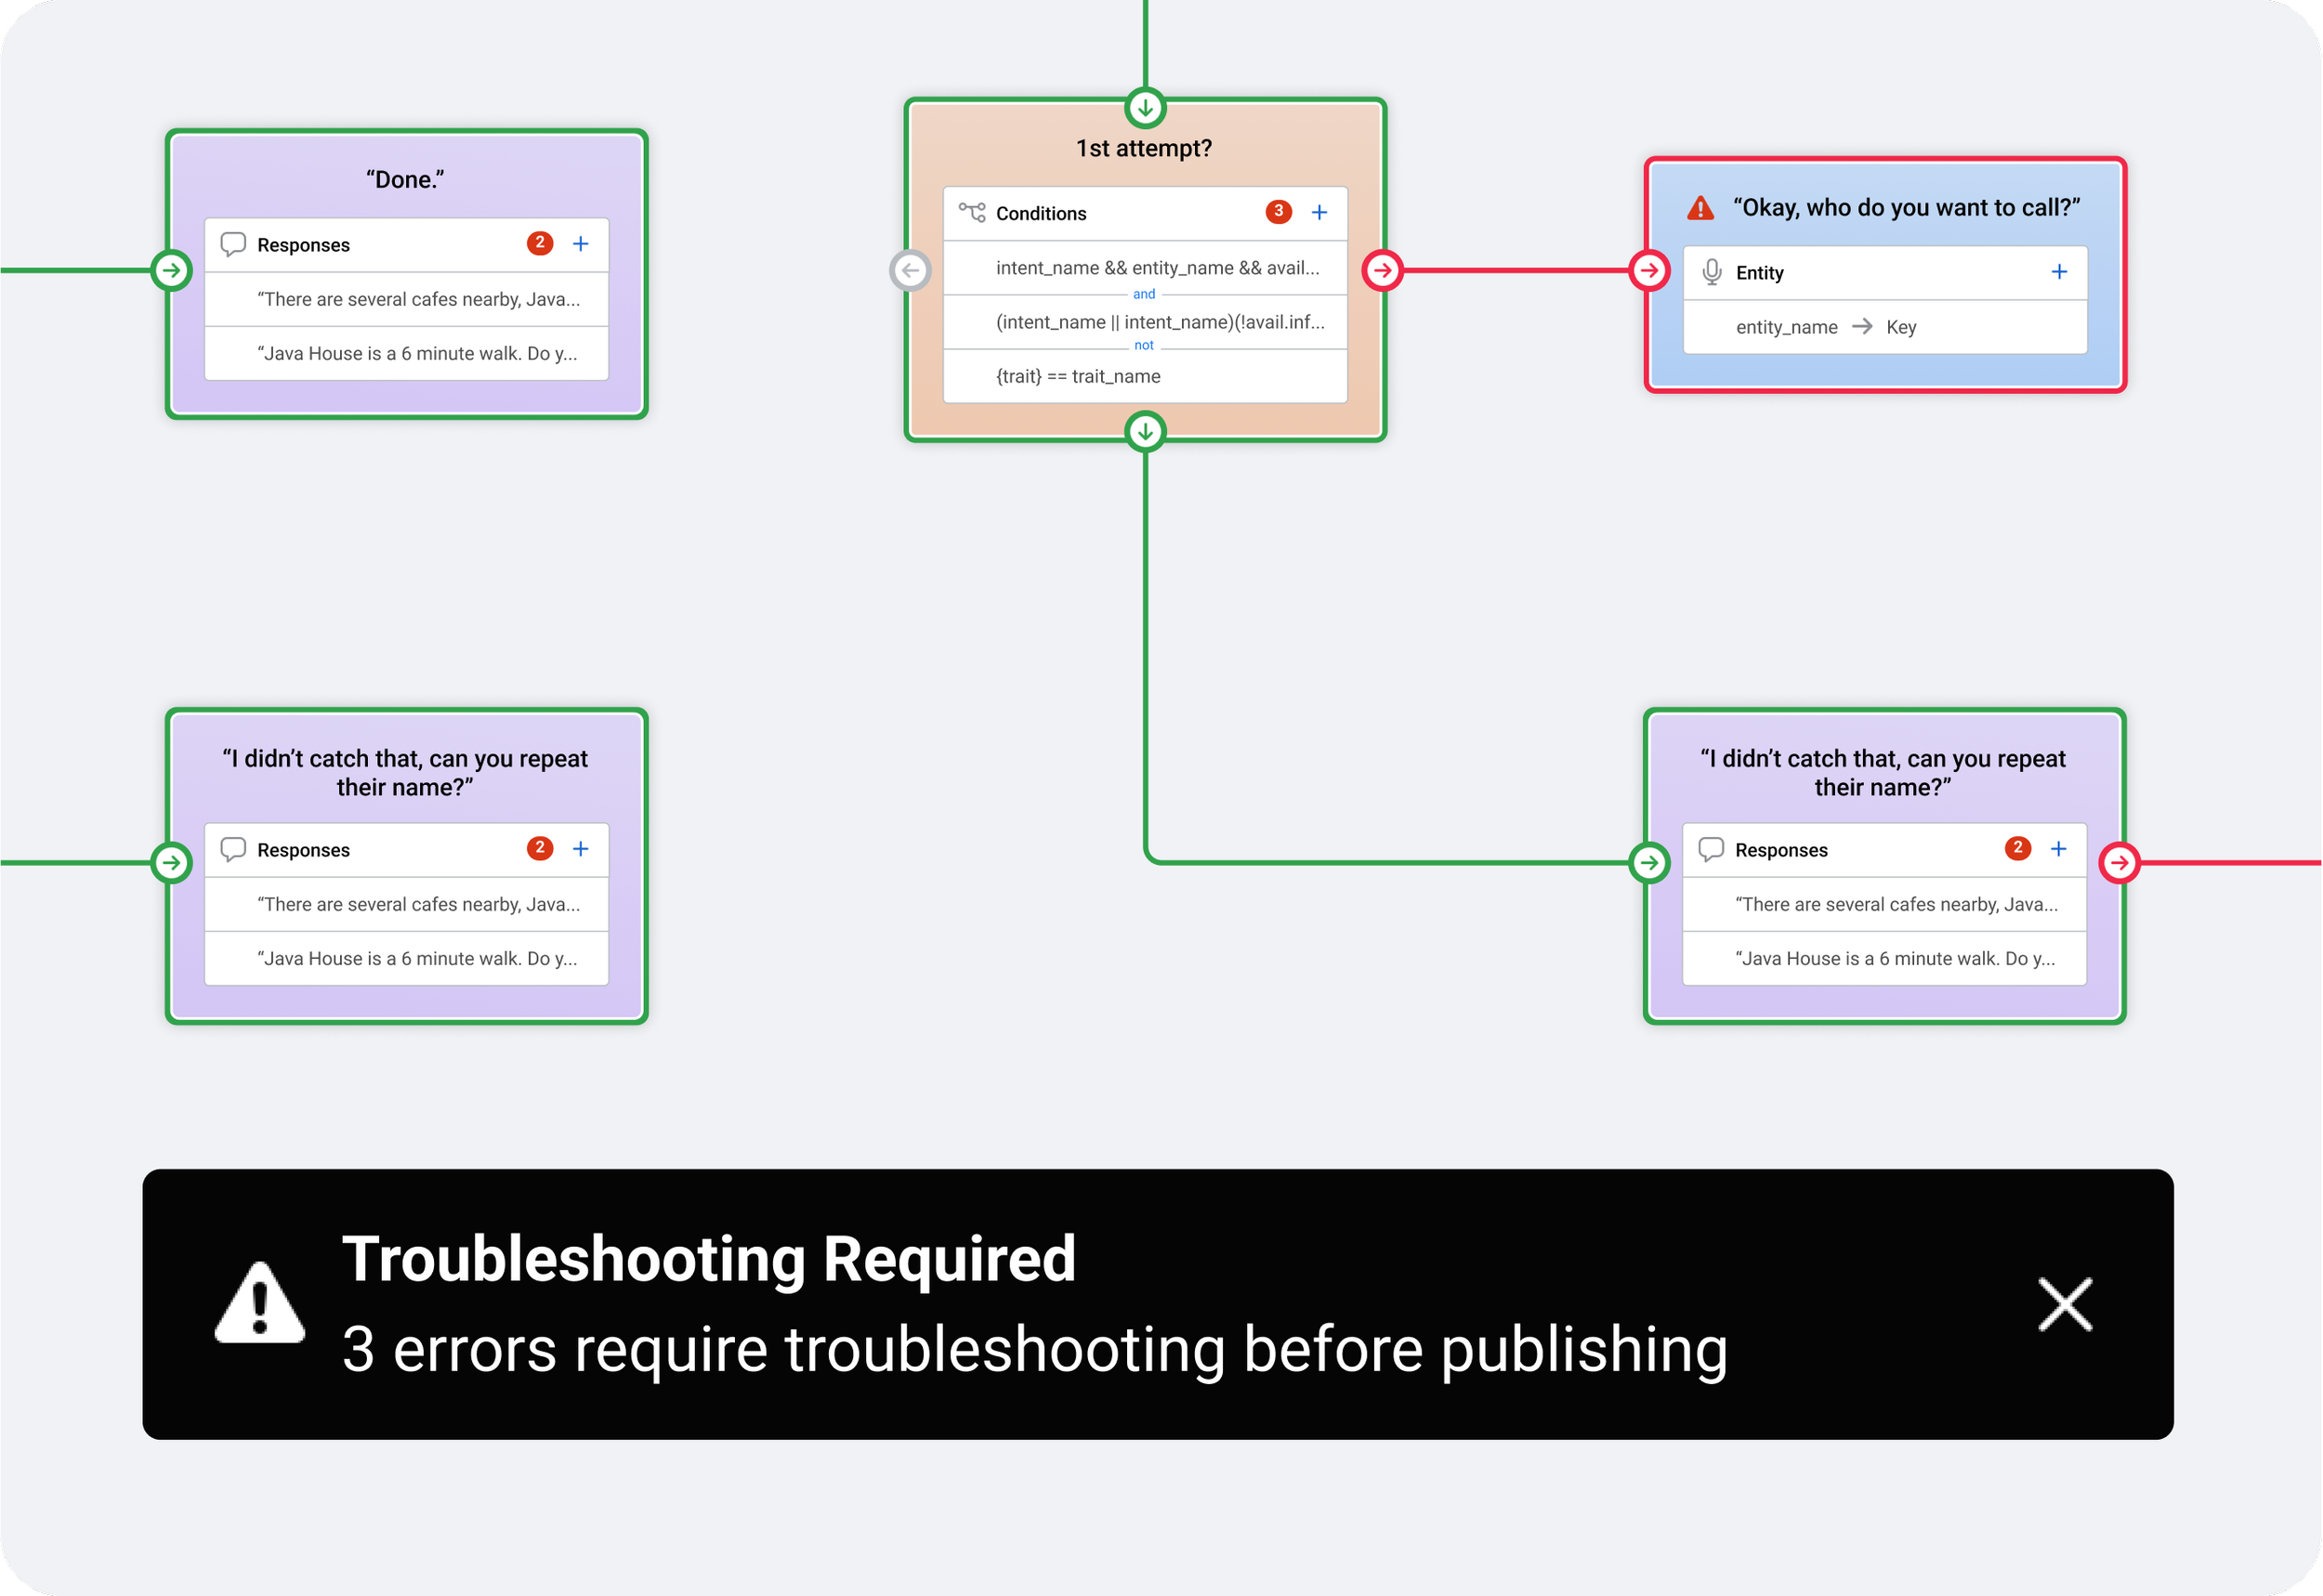Viewport: 2323px width, 1596px height.
Task: Click the branching icon beside Conditions
Action: click(x=972, y=212)
